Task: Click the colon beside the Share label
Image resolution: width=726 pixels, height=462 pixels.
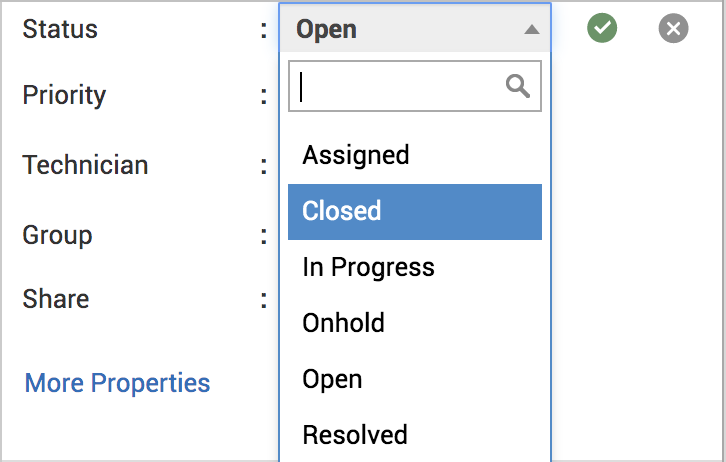Action: point(264,300)
